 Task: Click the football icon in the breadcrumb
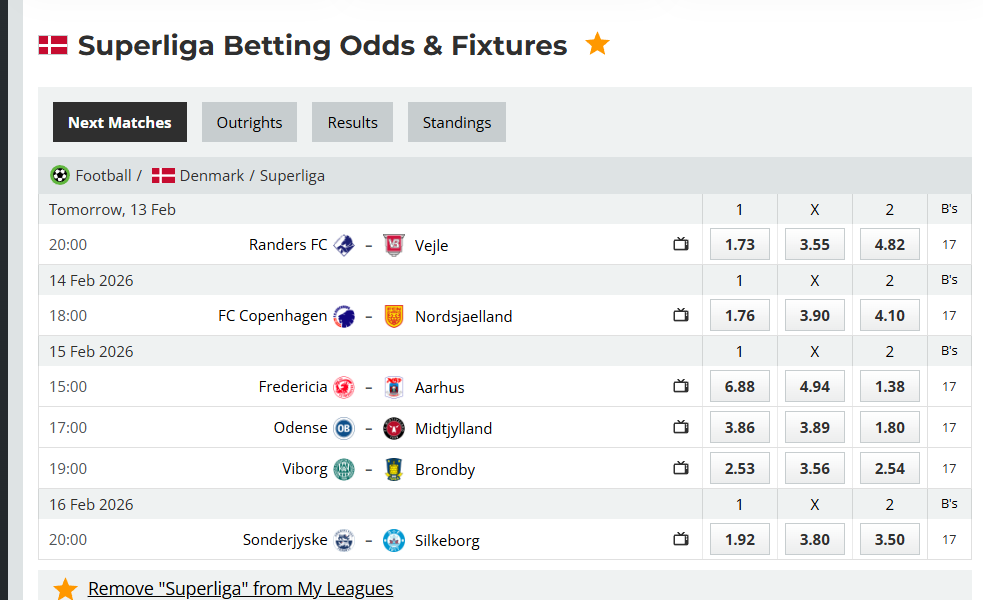pyautogui.click(x=60, y=175)
